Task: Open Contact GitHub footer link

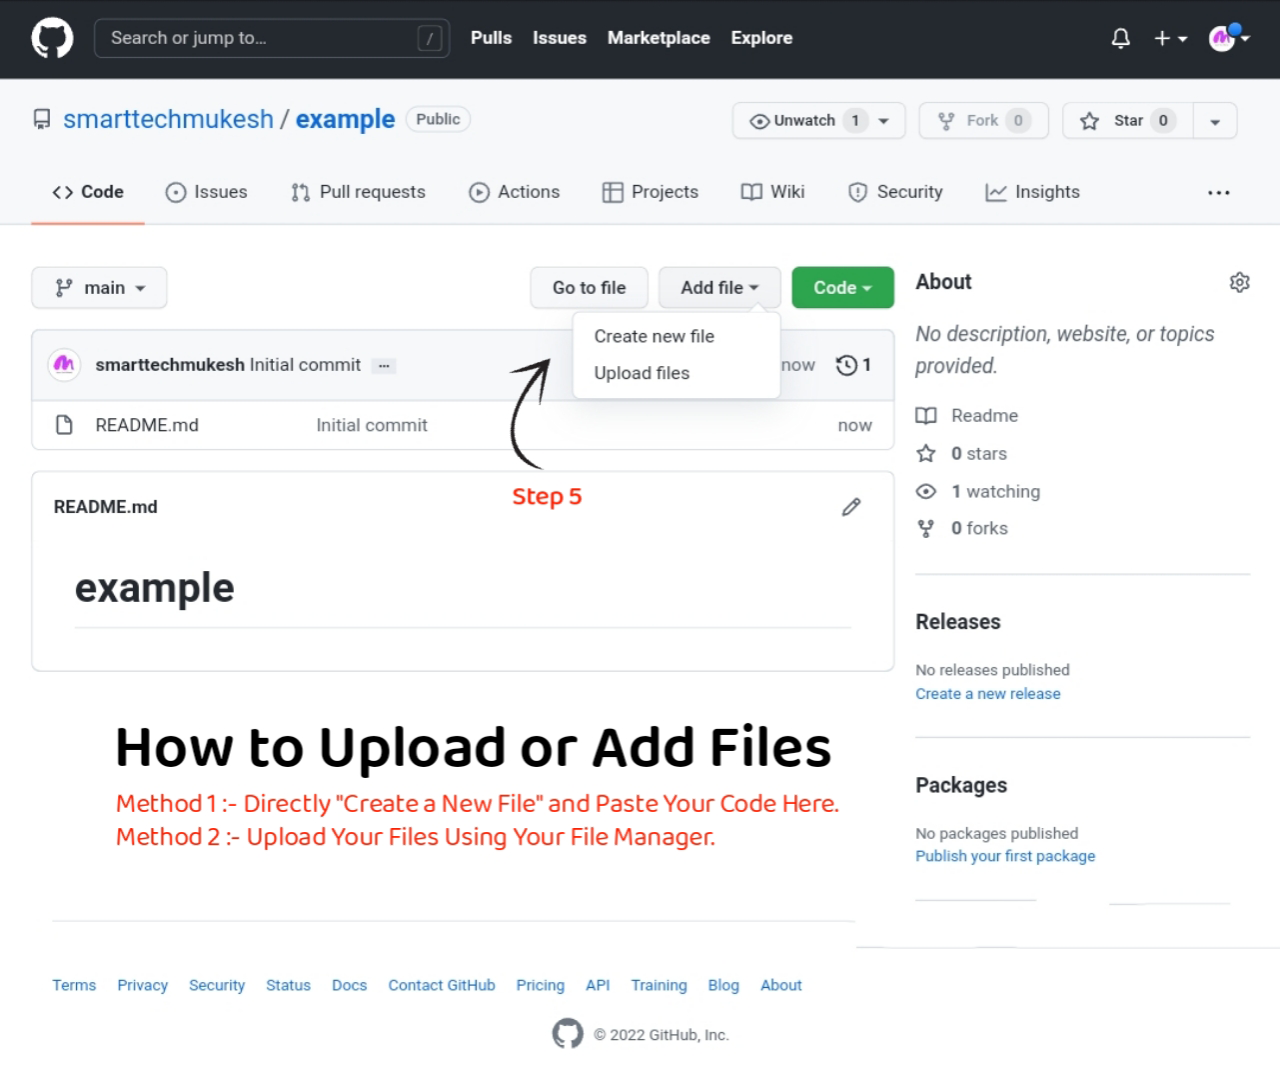Action: (x=442, y=985)
